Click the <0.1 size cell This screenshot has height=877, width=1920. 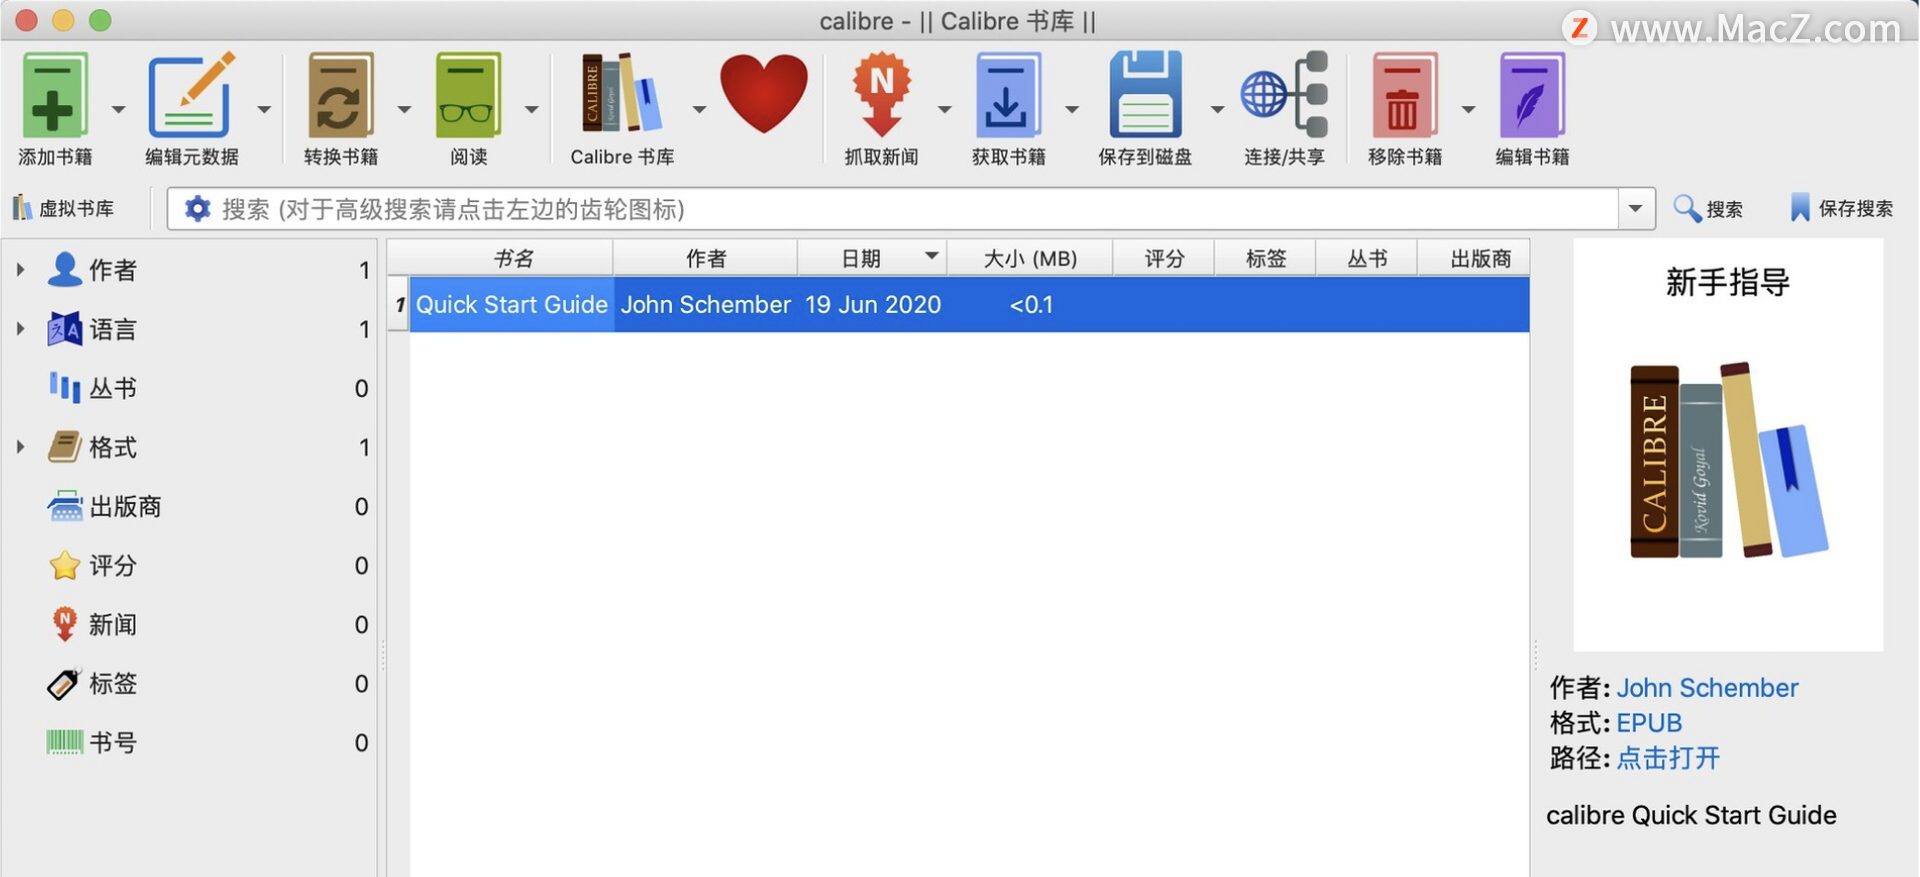[1030, 305]
